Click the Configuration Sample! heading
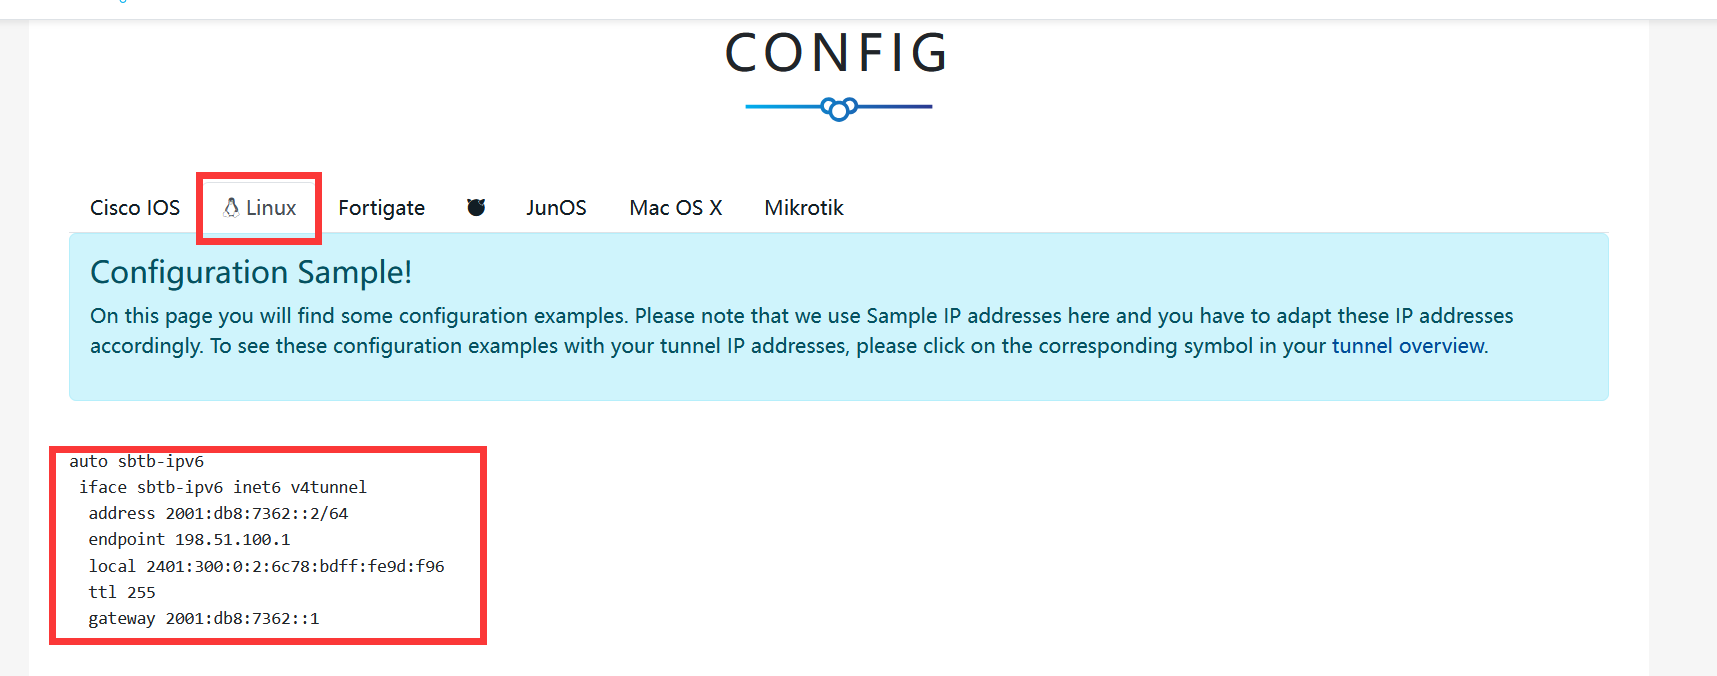This screenshot has width=1717, height=676. [x=251, y=272]
